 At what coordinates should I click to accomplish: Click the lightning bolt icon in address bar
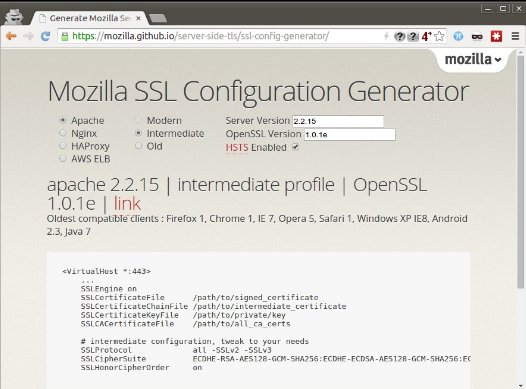click(386, 36)
